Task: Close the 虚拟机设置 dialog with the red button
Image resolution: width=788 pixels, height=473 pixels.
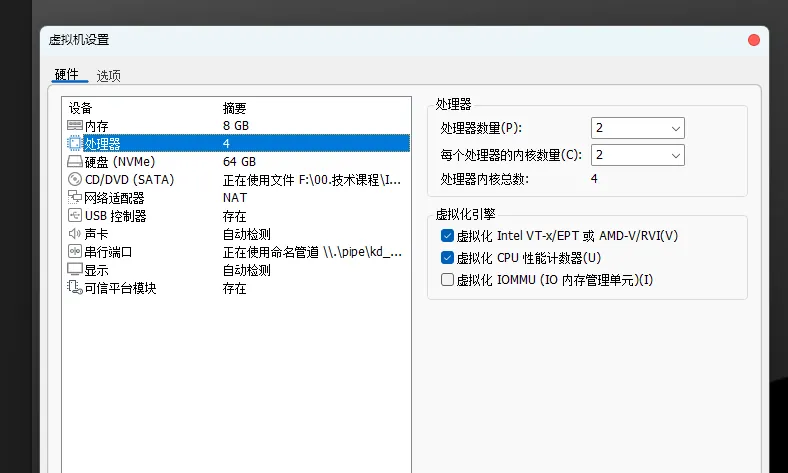Action: click(x=754, y=40)
